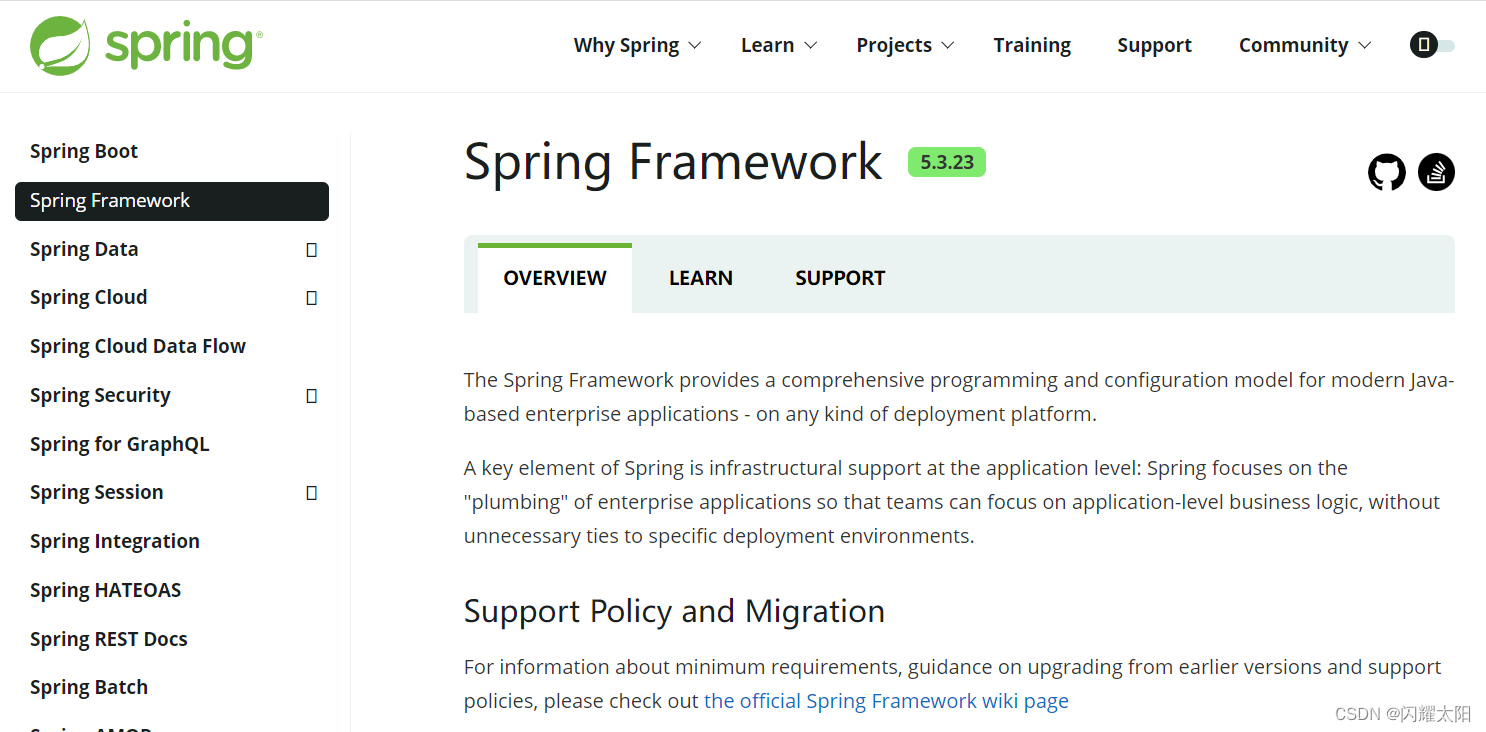The height and width of the screenshot is (732, 1486).
Task: Open the Training page
Action: [x=1032, y=45]
